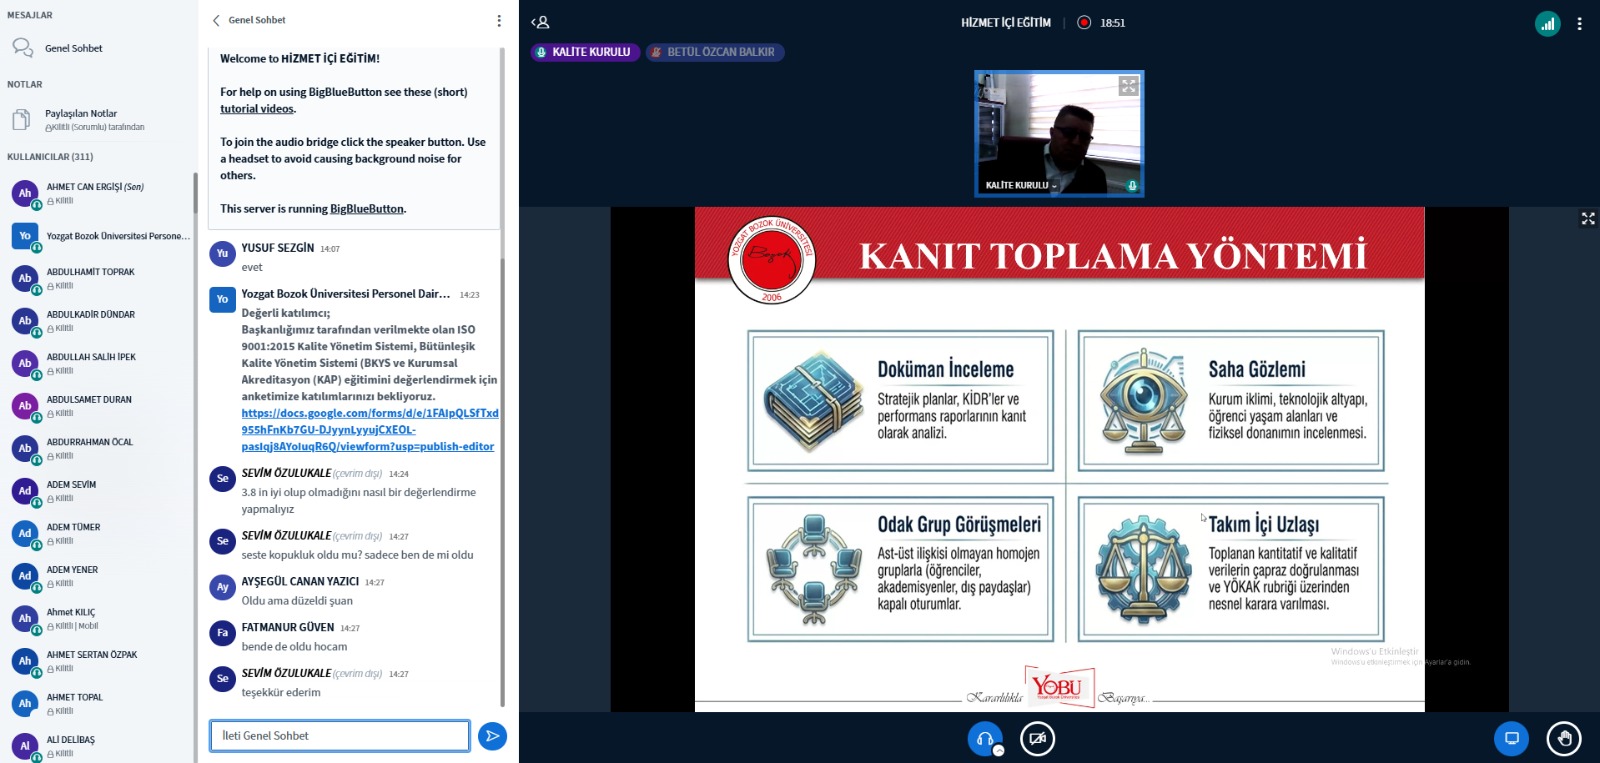Click AHMET CAN ERGİŞİ user avatar
Image resolution: width=1600 pixels, height=763 pixels.
[x=25, y=193]
